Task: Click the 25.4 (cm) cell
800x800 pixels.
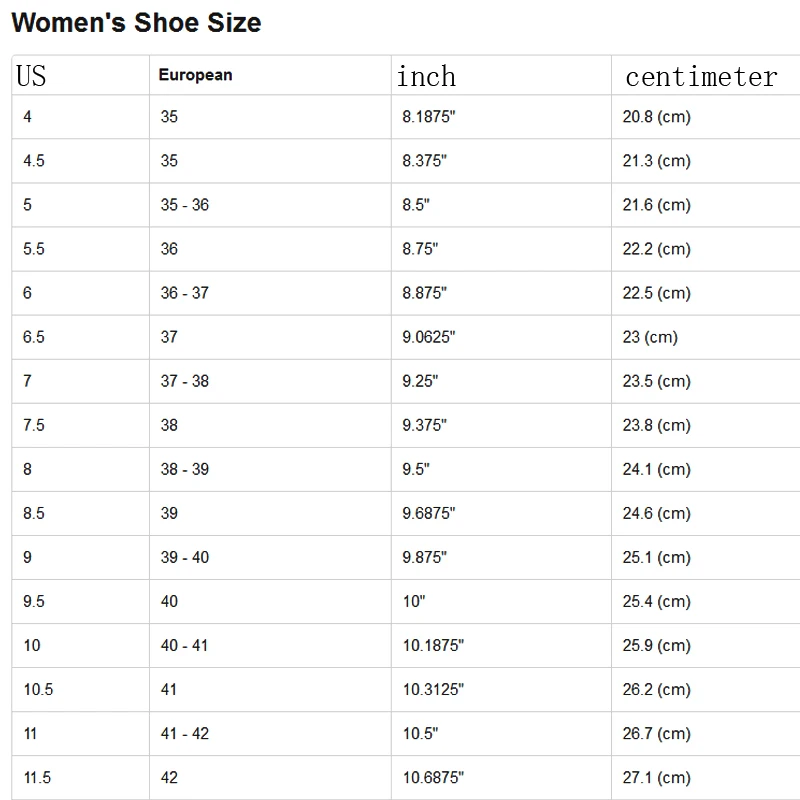Action: tap(656, 601)
